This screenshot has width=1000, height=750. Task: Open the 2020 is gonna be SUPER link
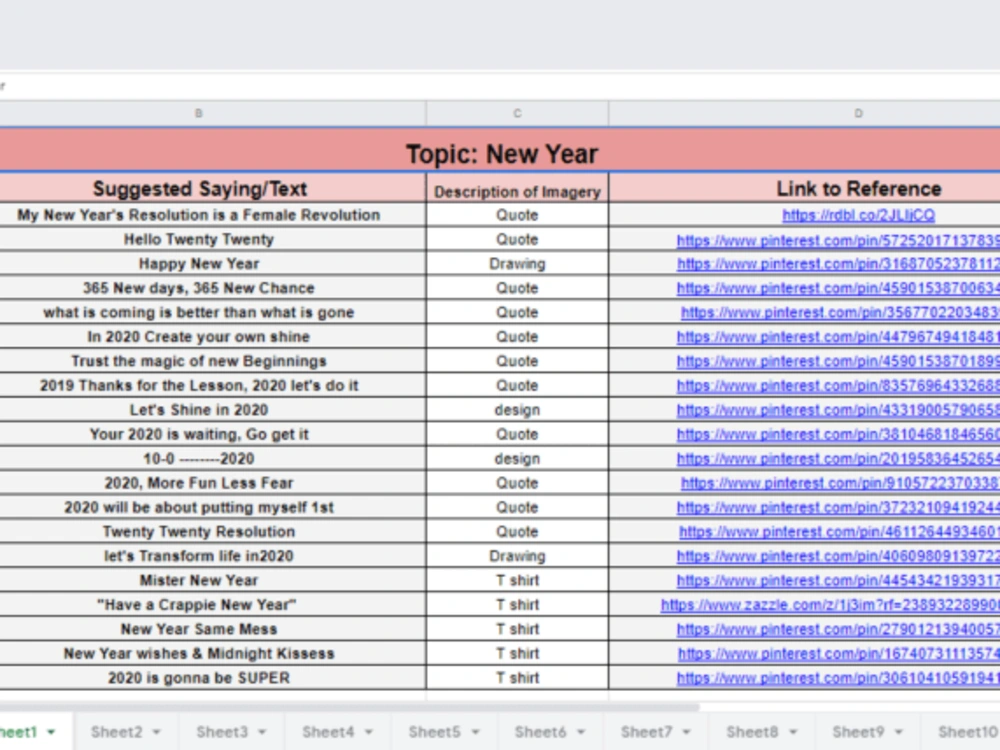pos(838,679)
